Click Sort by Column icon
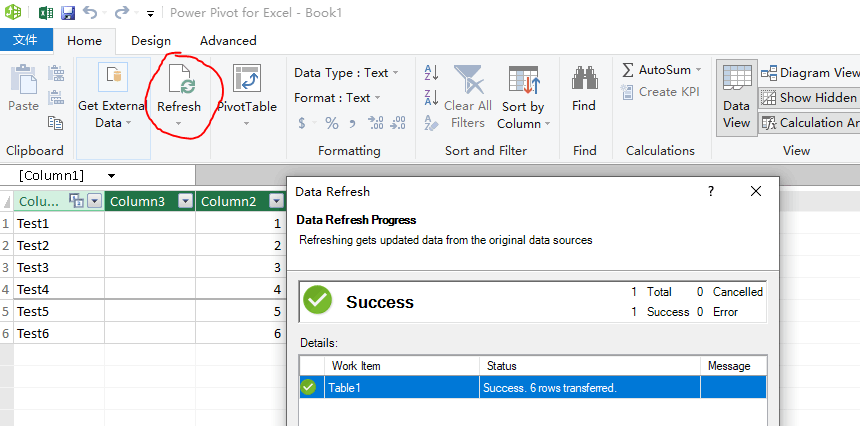Viewport: 860px width, 426px height. [524, 79]
